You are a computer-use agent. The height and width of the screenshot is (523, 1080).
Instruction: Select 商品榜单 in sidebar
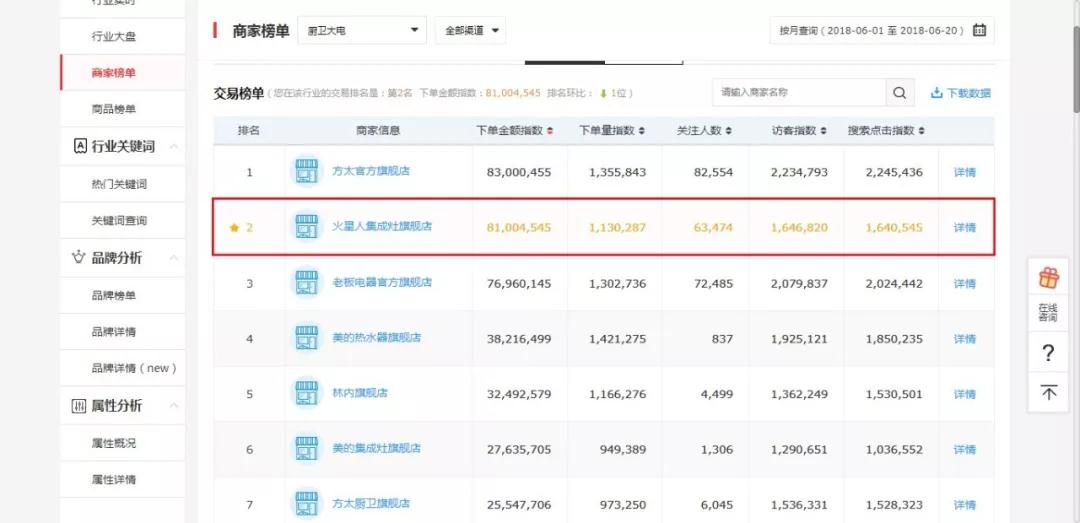pos(114,109)
